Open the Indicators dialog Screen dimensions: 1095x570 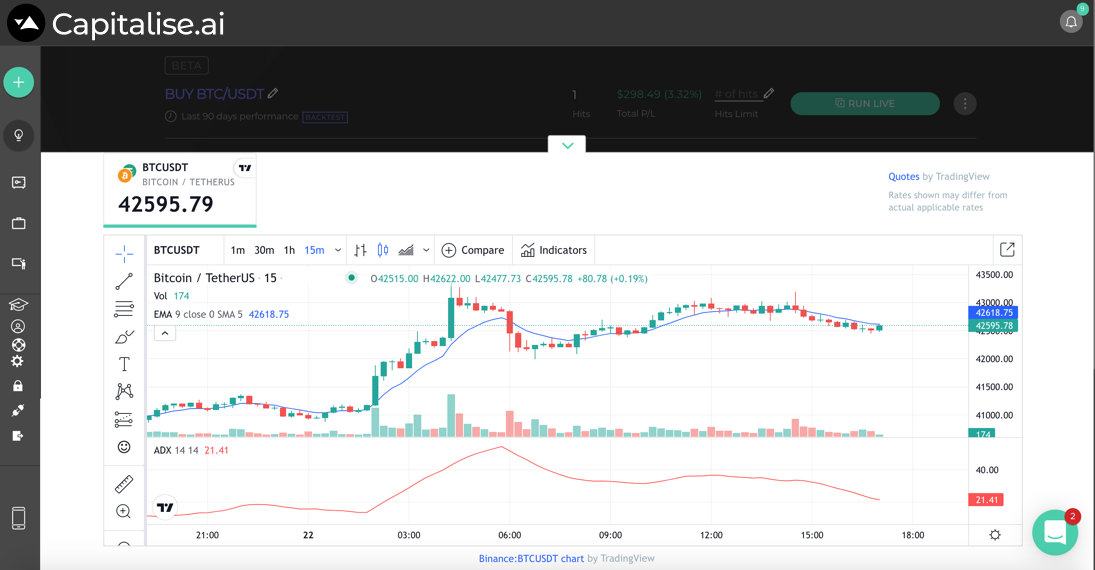[x=554, y=250]
